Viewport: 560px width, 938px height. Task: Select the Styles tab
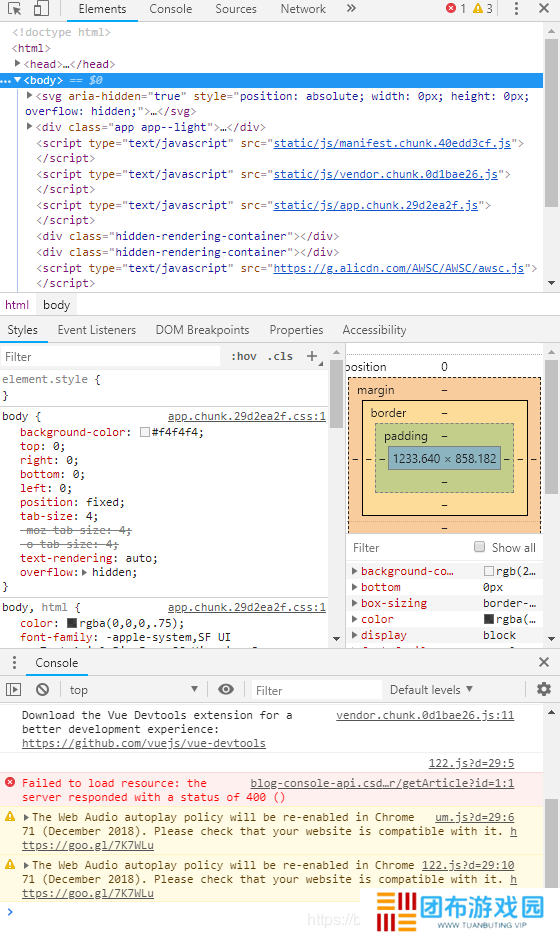coord(22,330)
